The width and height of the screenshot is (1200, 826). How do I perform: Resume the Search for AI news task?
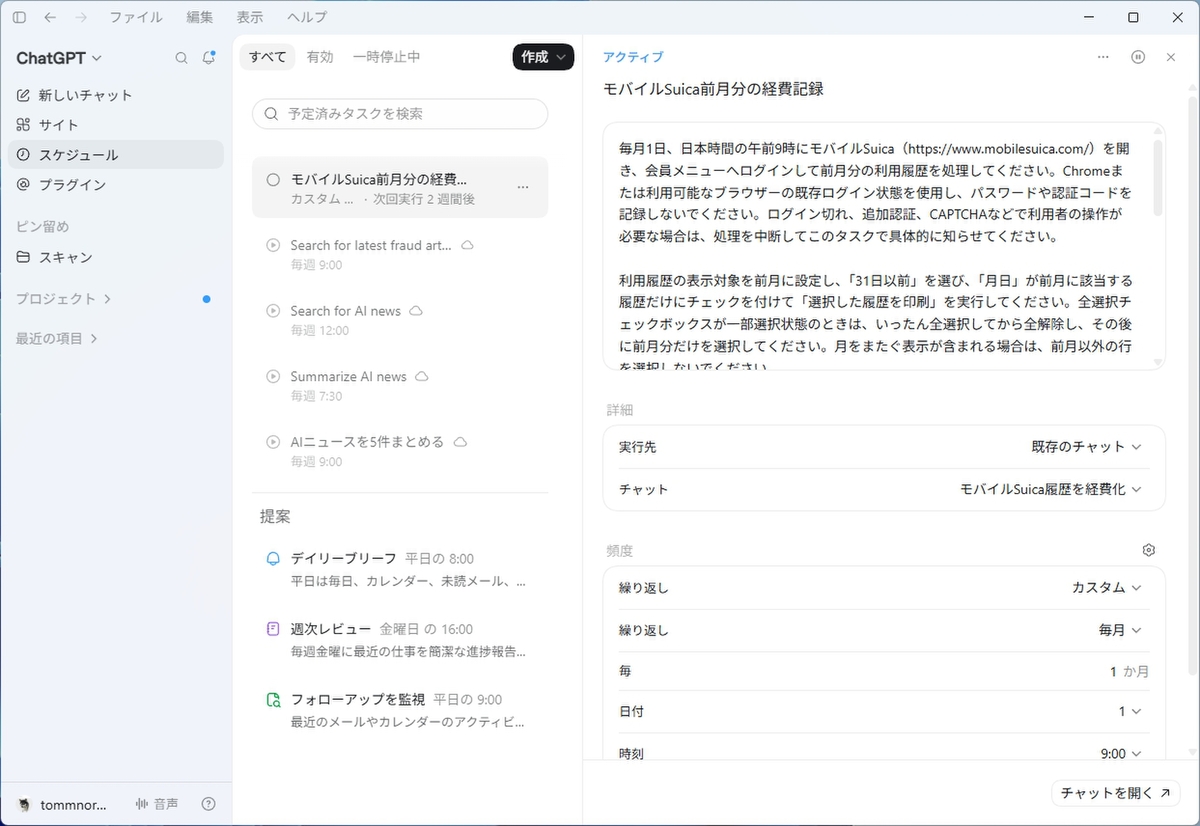tap(273, 311)
